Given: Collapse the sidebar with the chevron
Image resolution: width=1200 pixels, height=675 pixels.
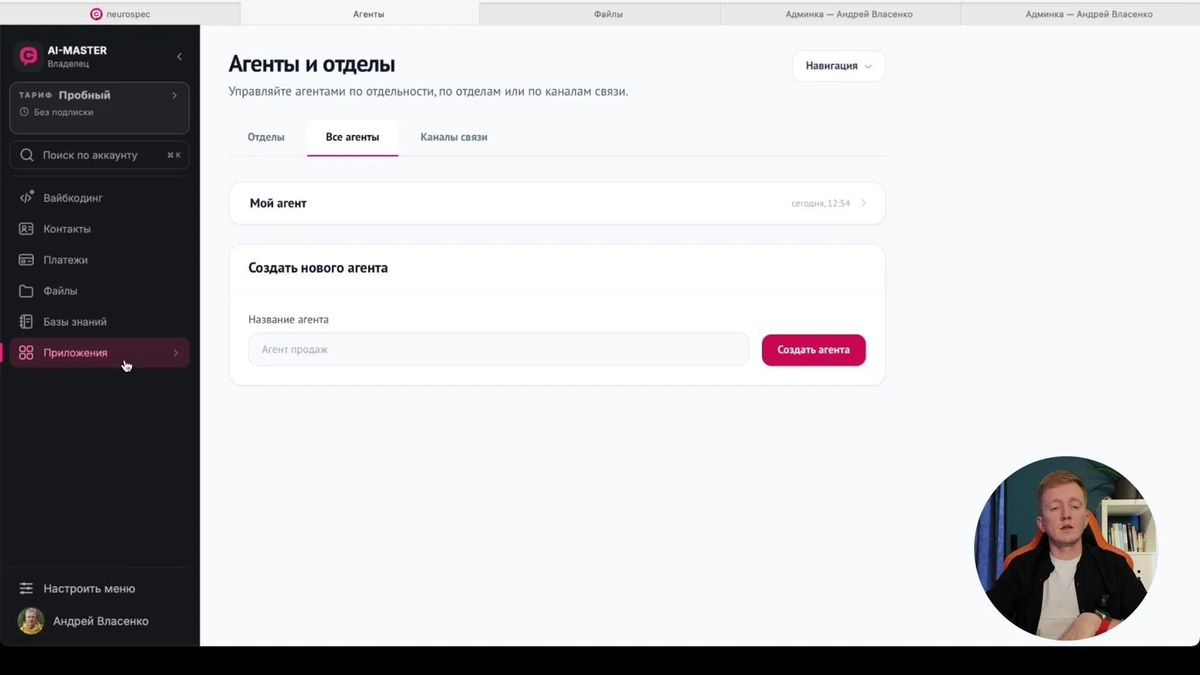Looking at the screenshot, I should [x=179, y=56].
